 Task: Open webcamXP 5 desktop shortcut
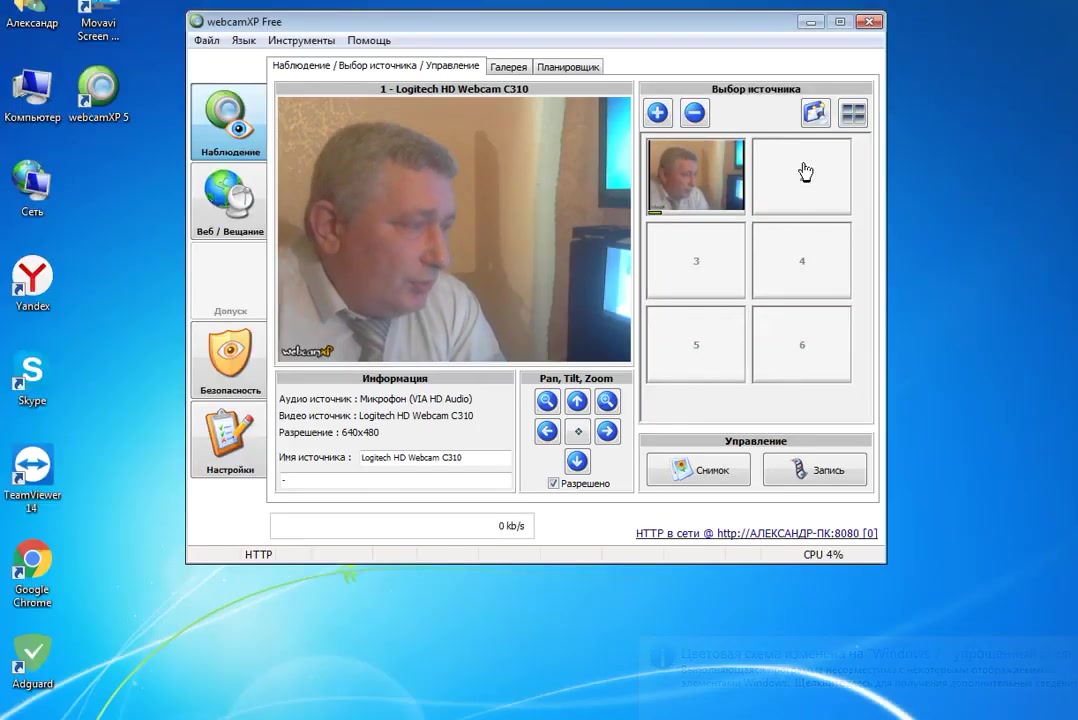[x=98, y=96]
